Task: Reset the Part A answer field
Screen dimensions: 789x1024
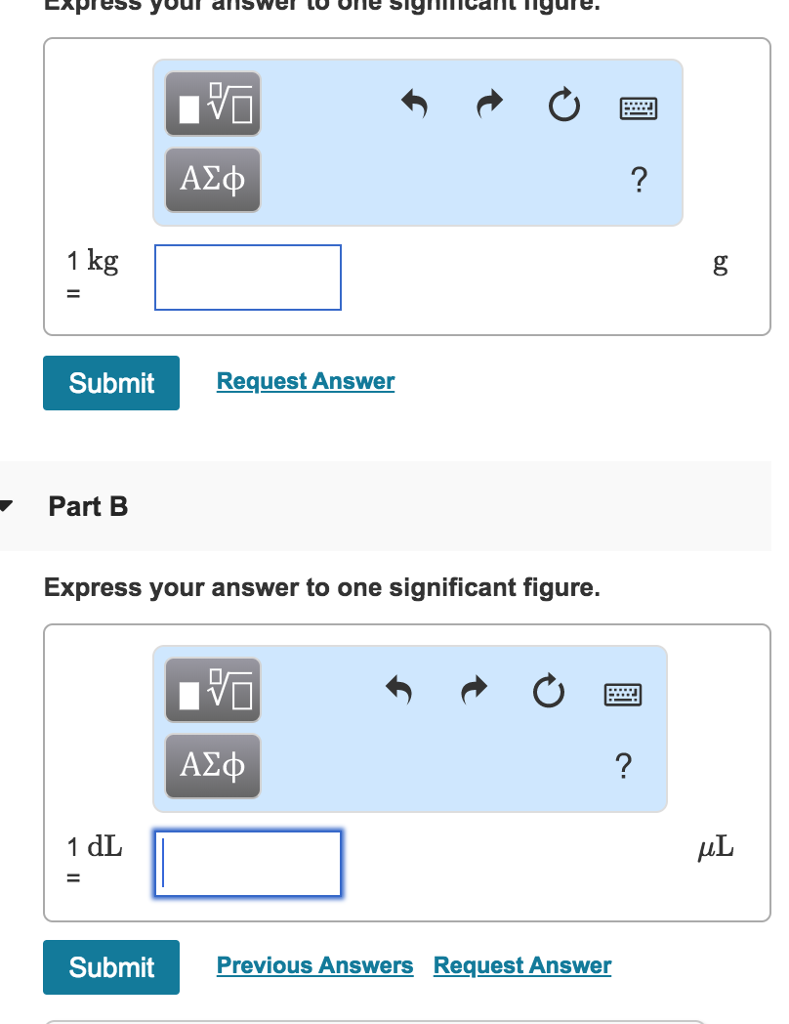Action: tap(563, 105)
